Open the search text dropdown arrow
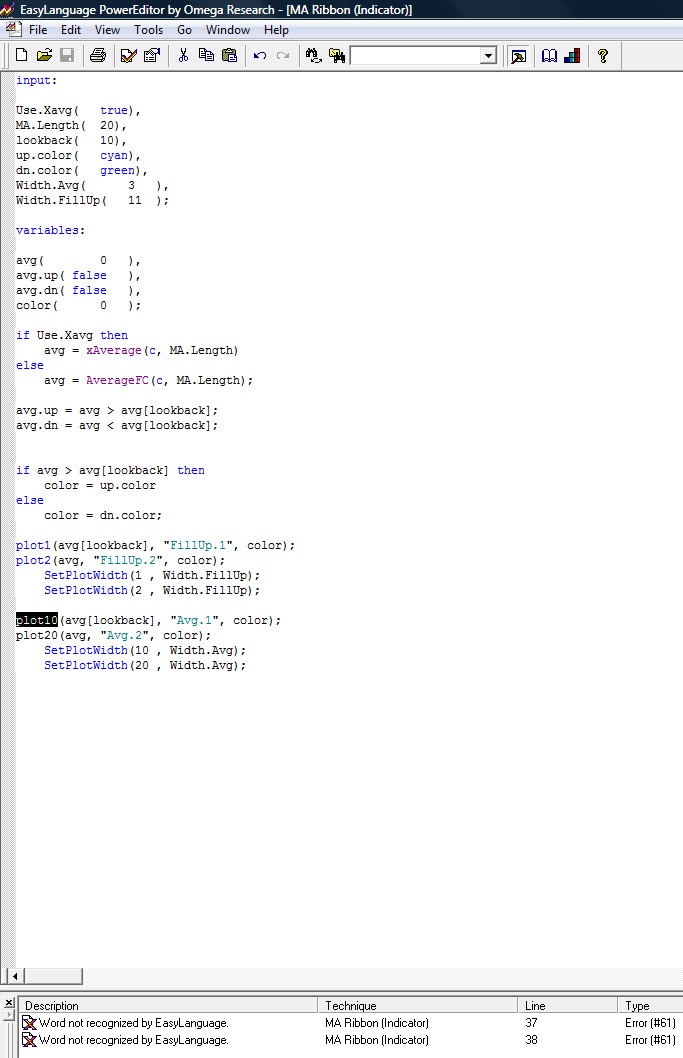This screenshot has height=1058, width=683. pos(489,56)
